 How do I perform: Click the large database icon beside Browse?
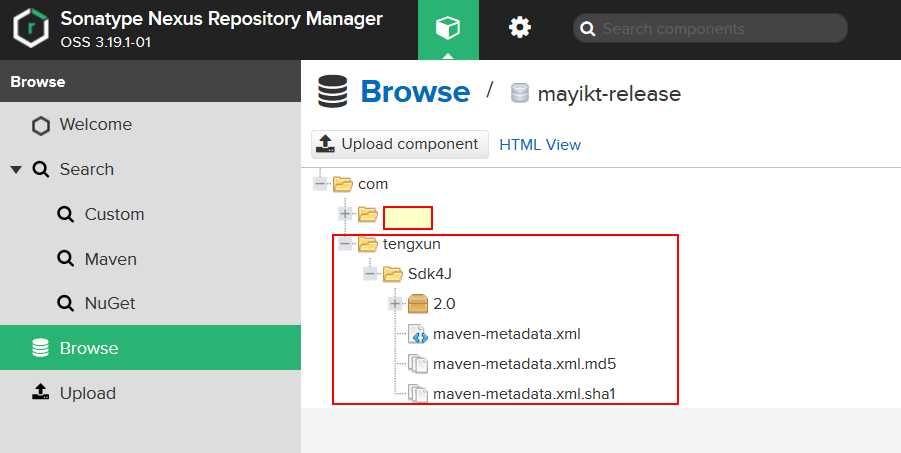(x=333, y=91)
